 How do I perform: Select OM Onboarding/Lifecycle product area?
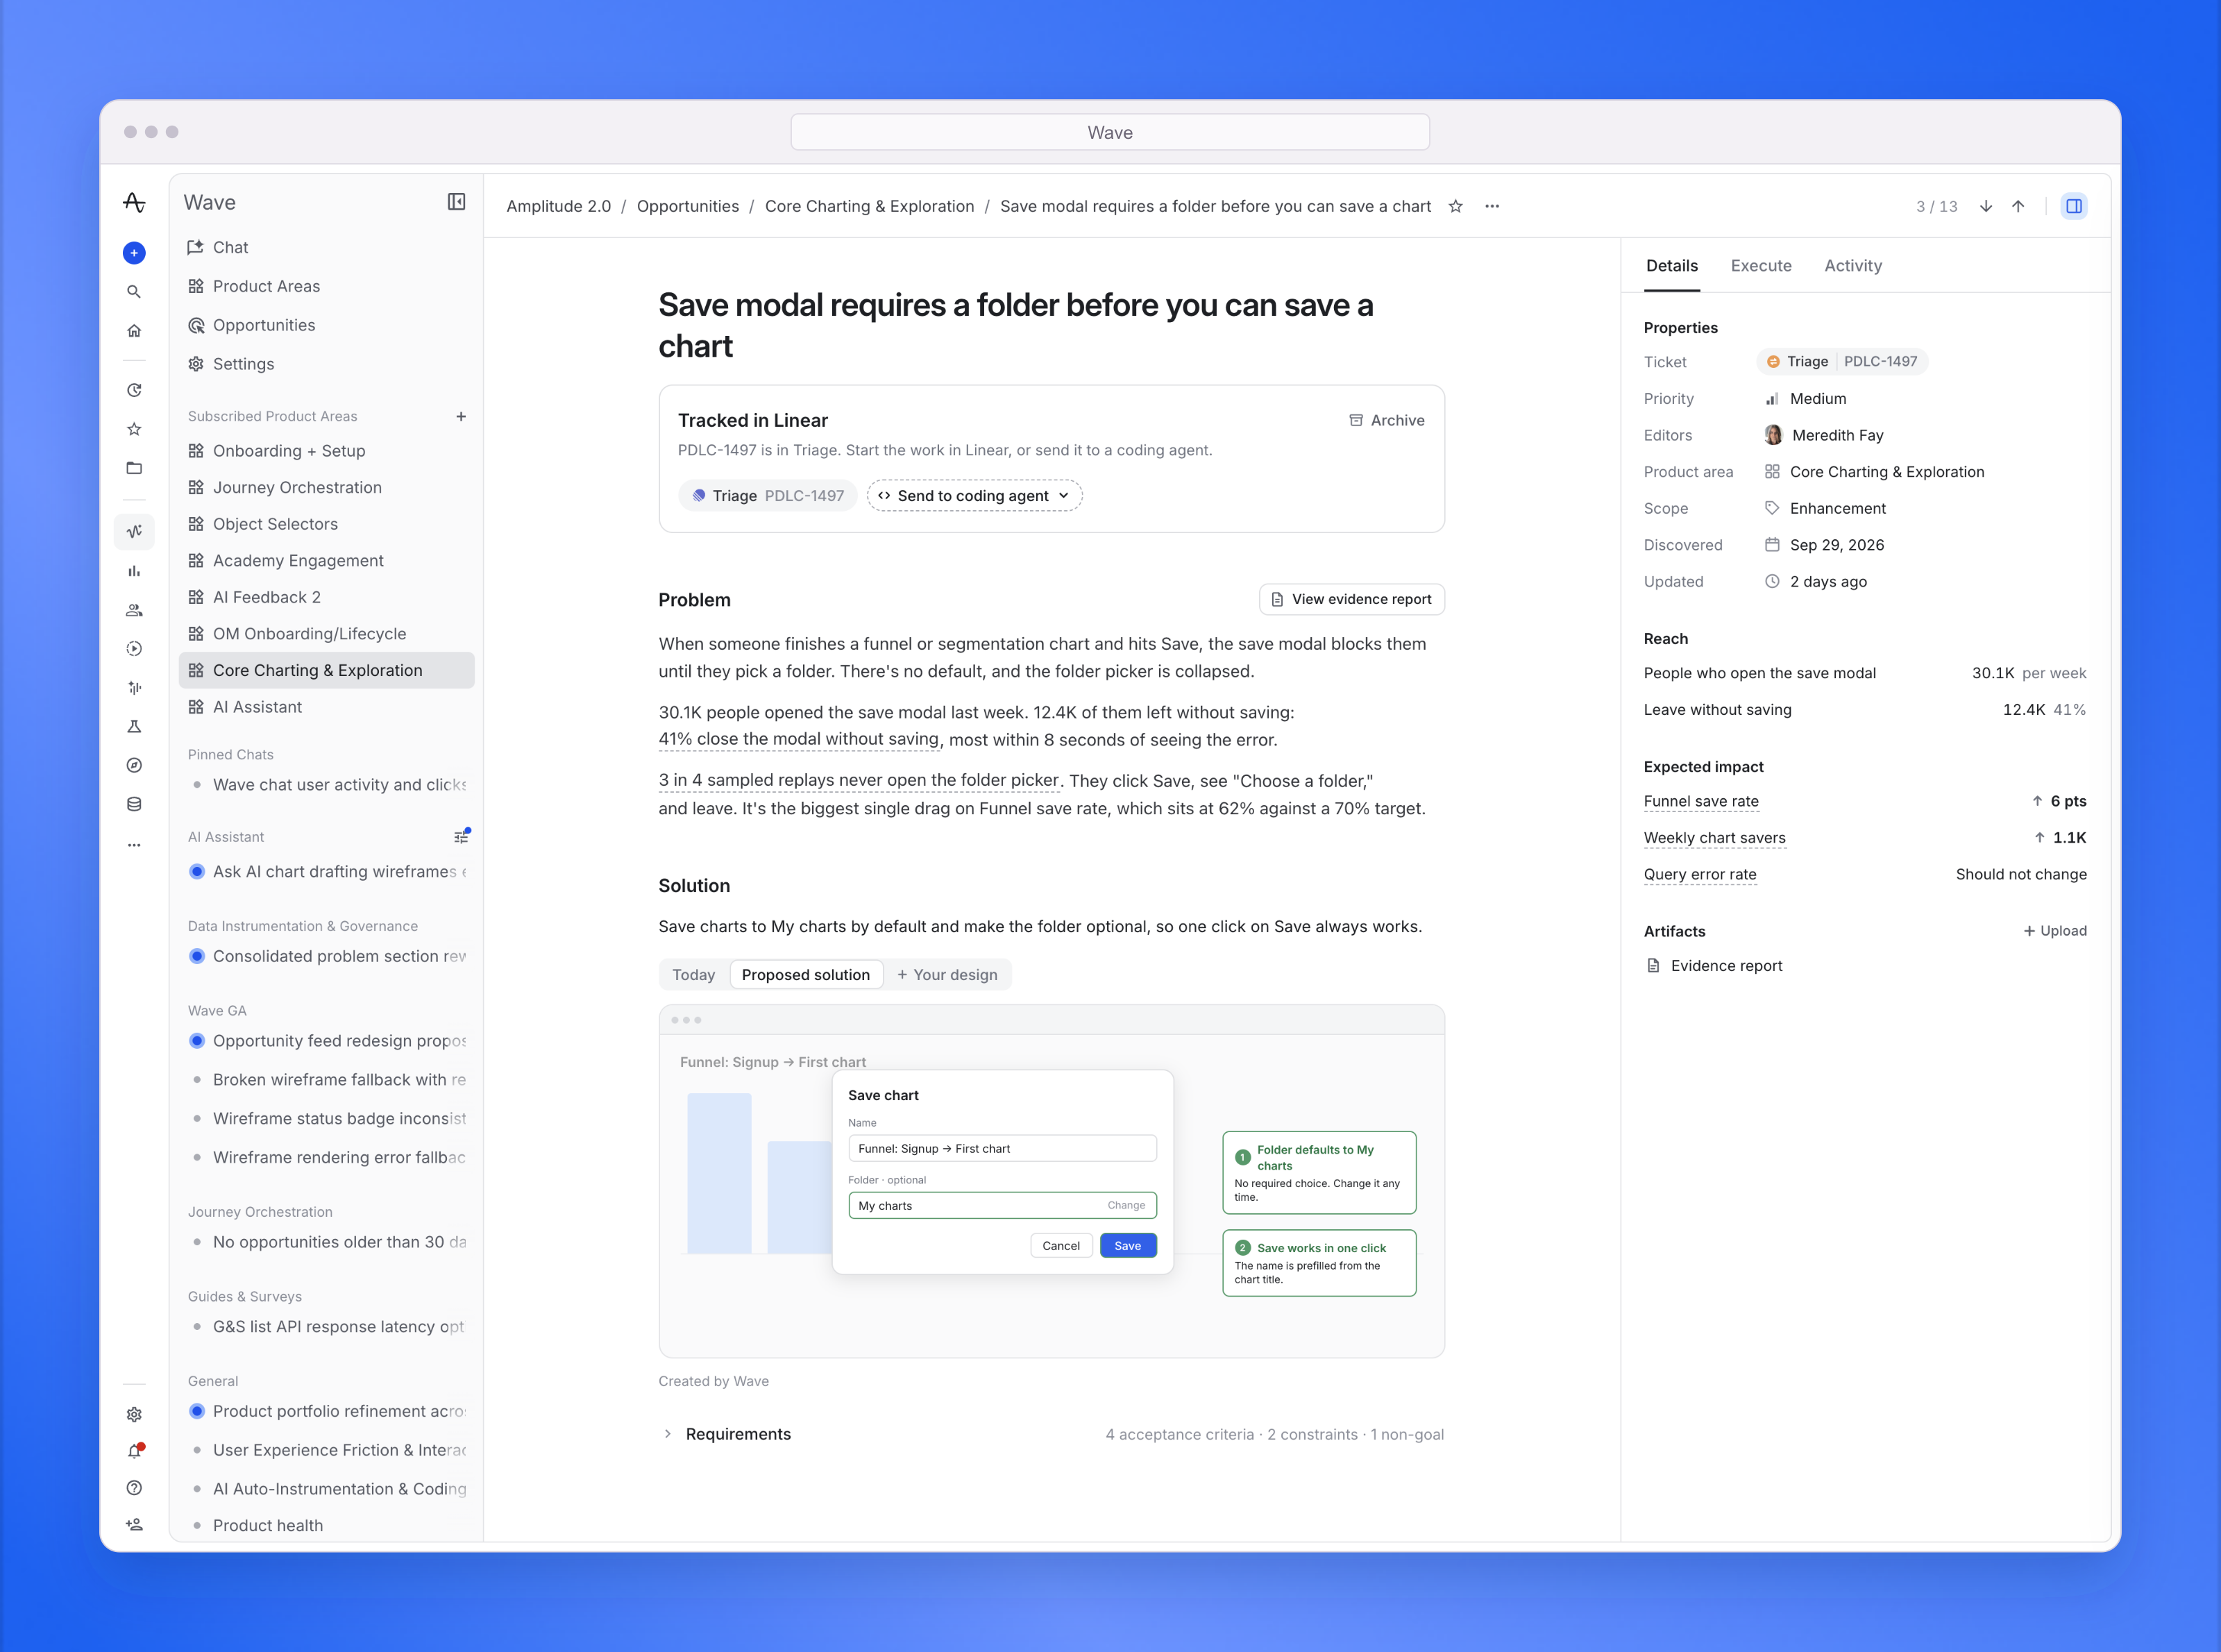(x=326, y=634)
